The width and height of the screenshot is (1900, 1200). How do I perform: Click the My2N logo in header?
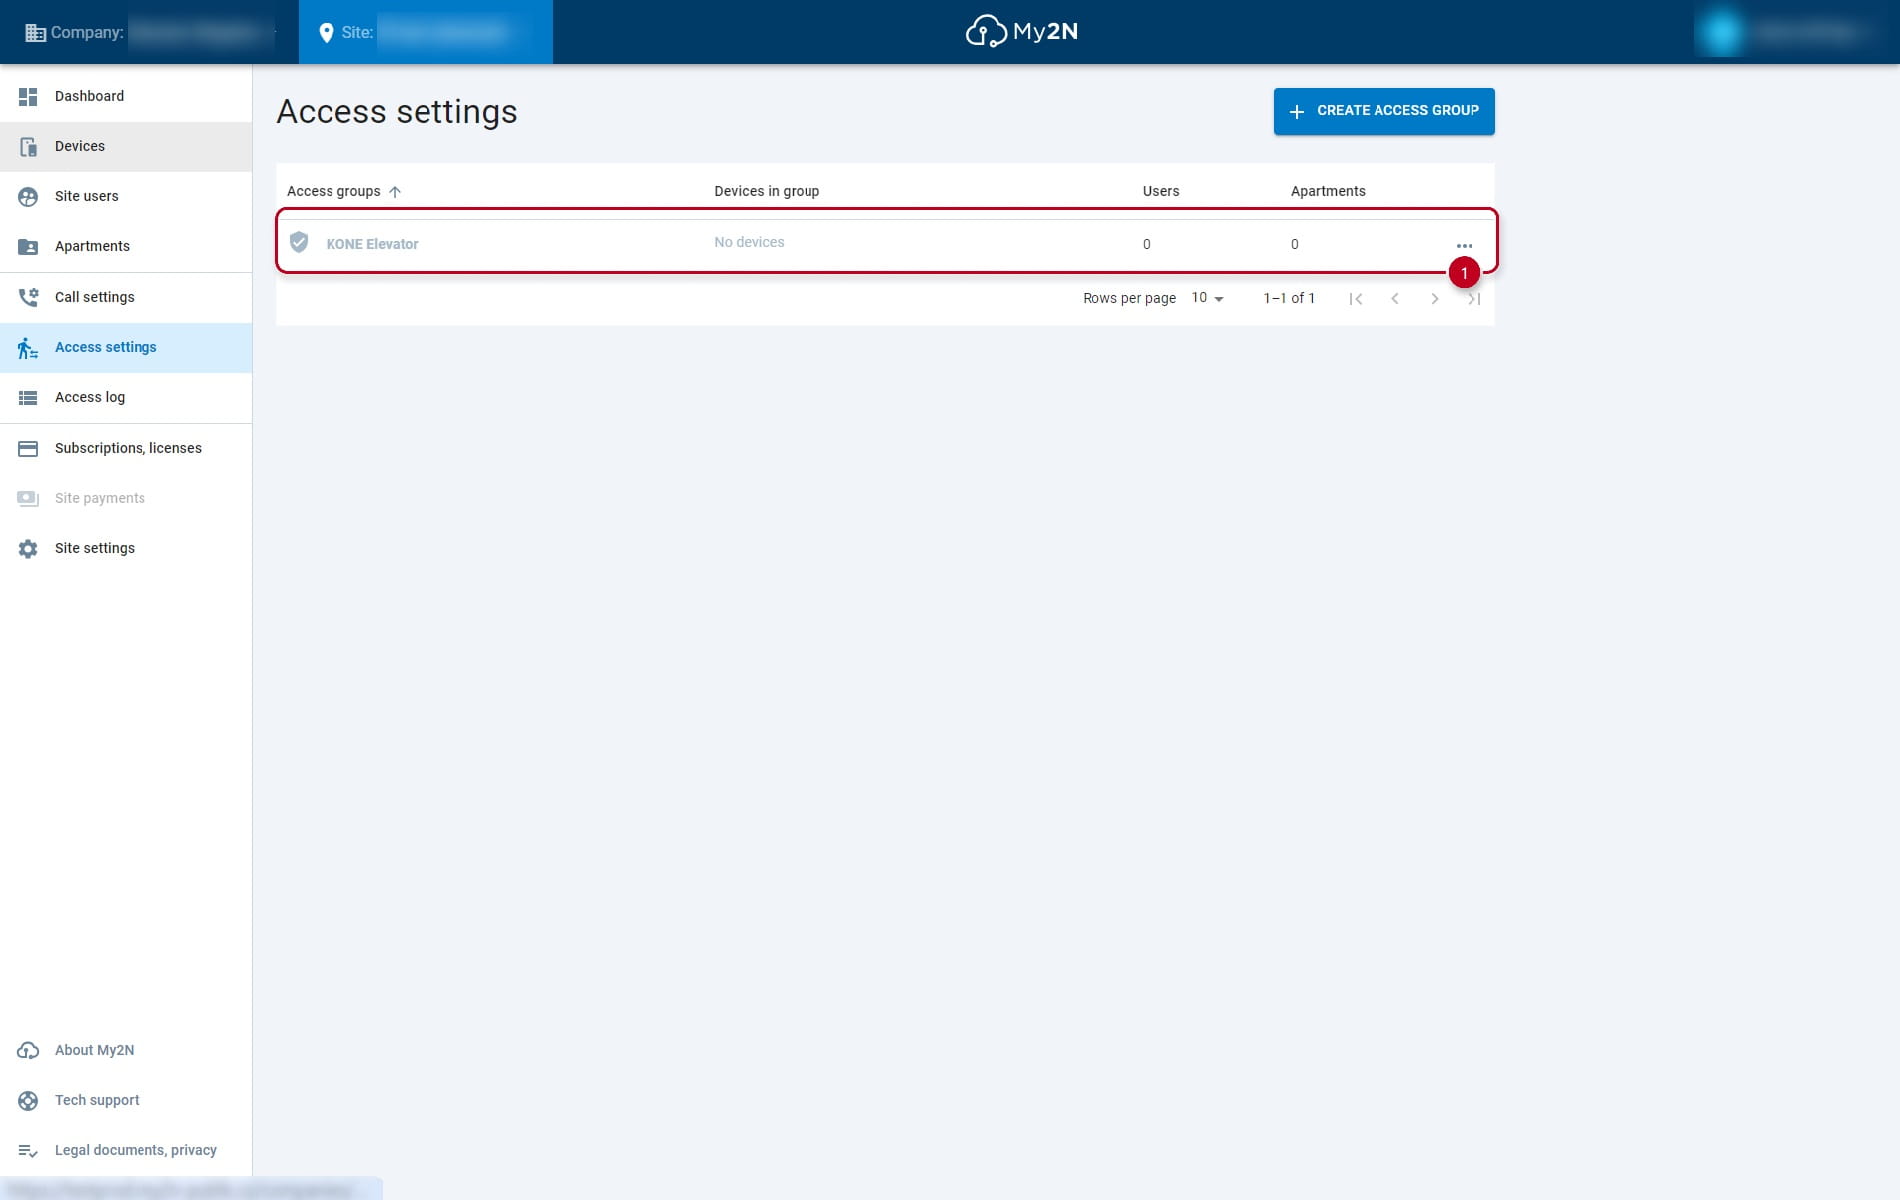(x=1022, y=31)
